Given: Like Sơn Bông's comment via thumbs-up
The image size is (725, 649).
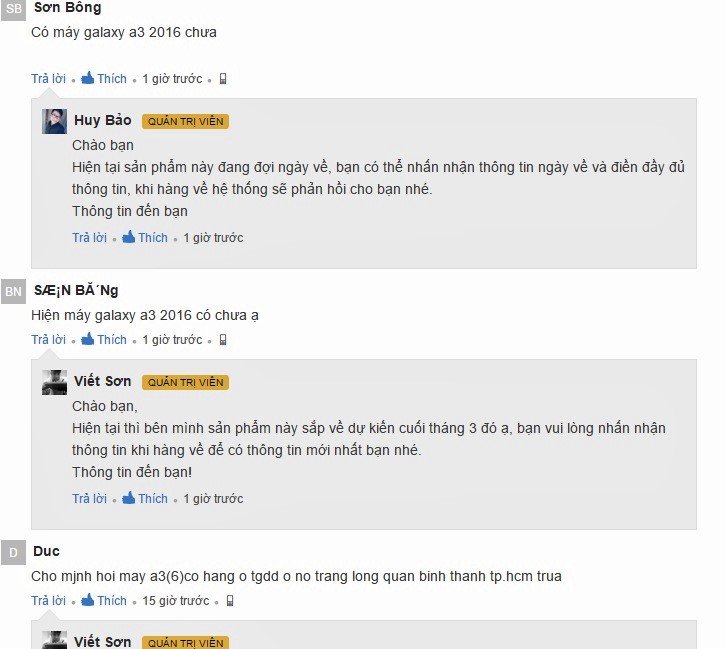Looking at the screenshot, I should (104, 79).
